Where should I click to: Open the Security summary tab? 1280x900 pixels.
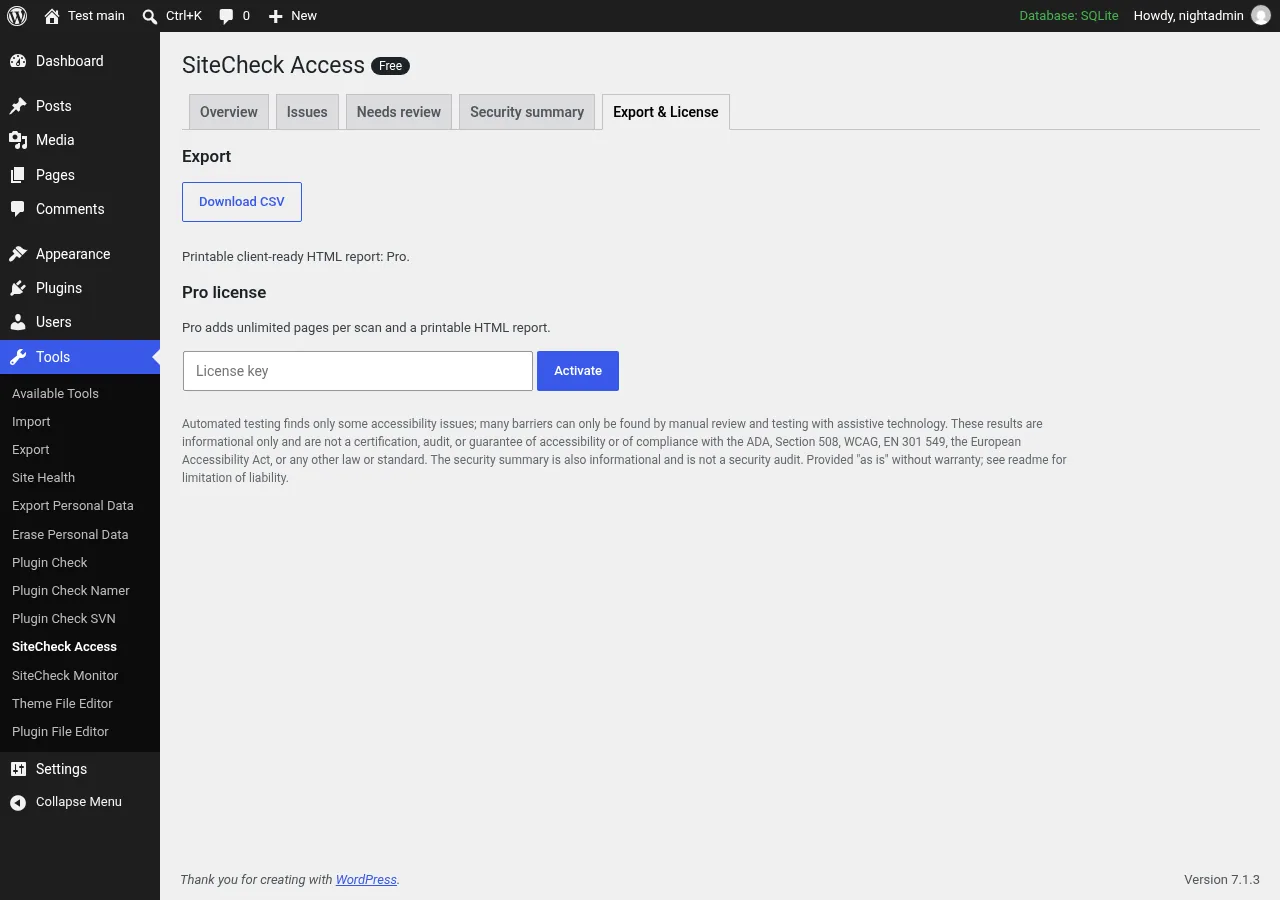[x=527, y=112]
